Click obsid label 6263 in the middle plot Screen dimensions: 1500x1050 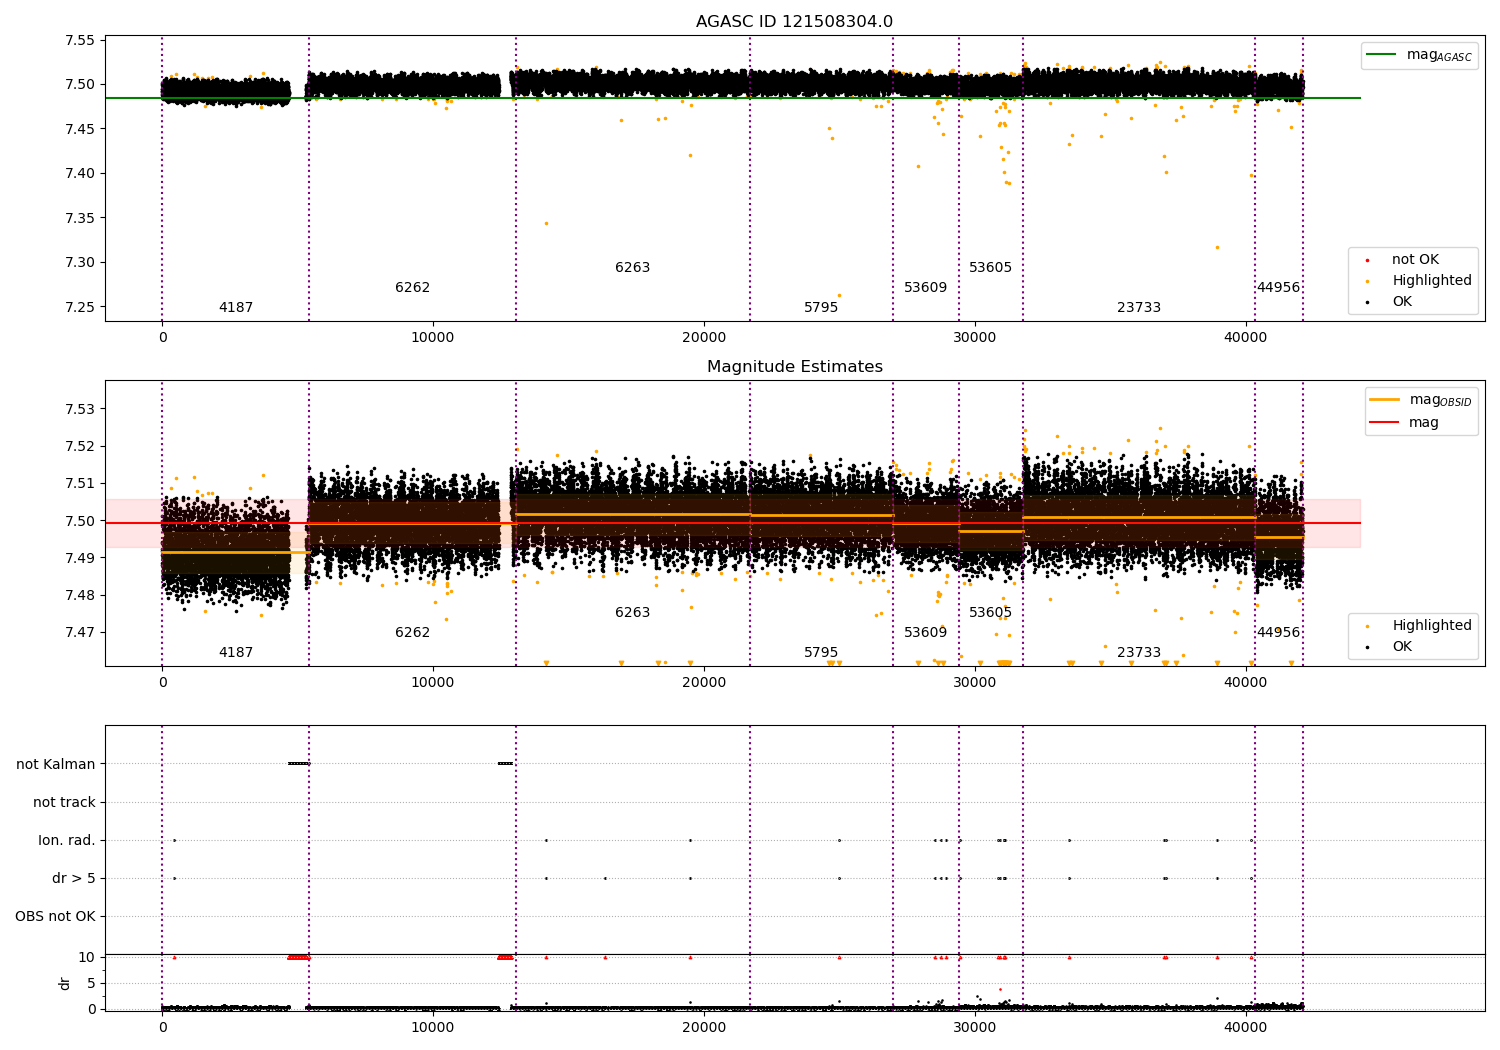click(x=632, y=613)
